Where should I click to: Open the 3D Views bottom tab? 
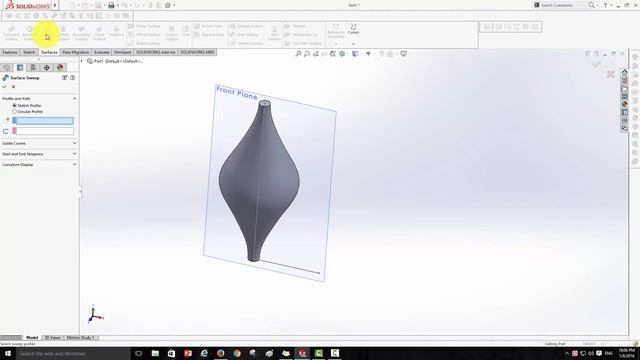53,338
